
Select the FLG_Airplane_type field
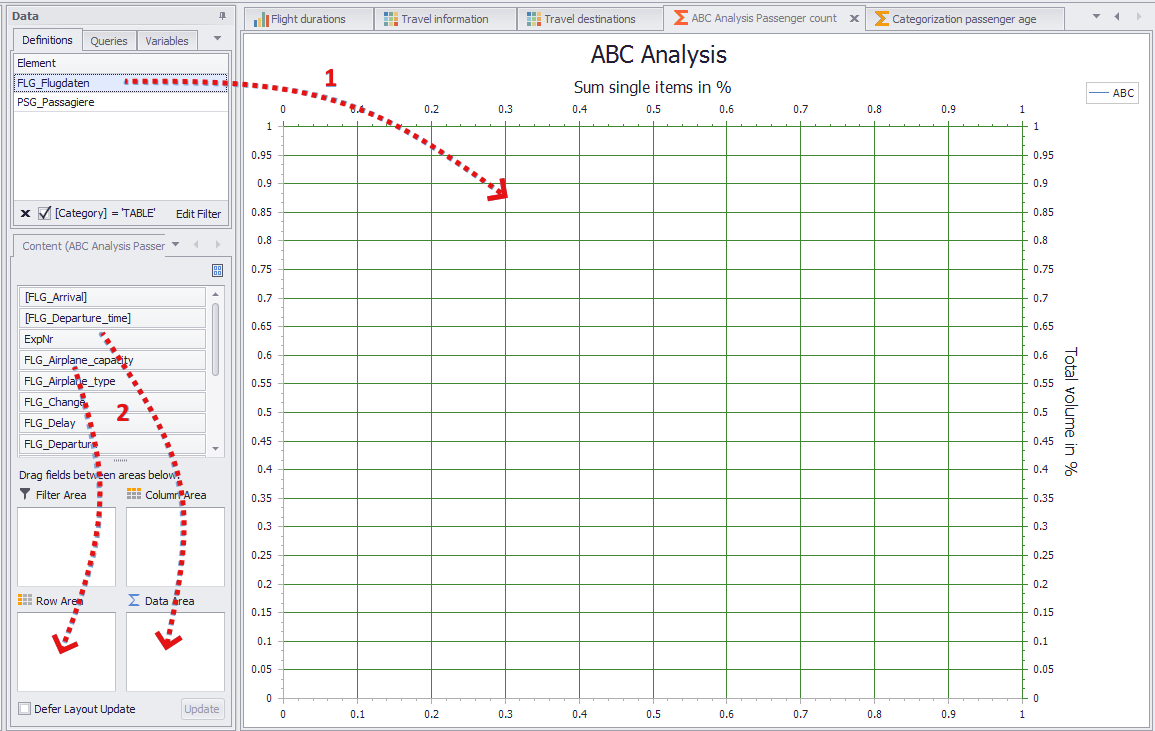pos(112,381)
